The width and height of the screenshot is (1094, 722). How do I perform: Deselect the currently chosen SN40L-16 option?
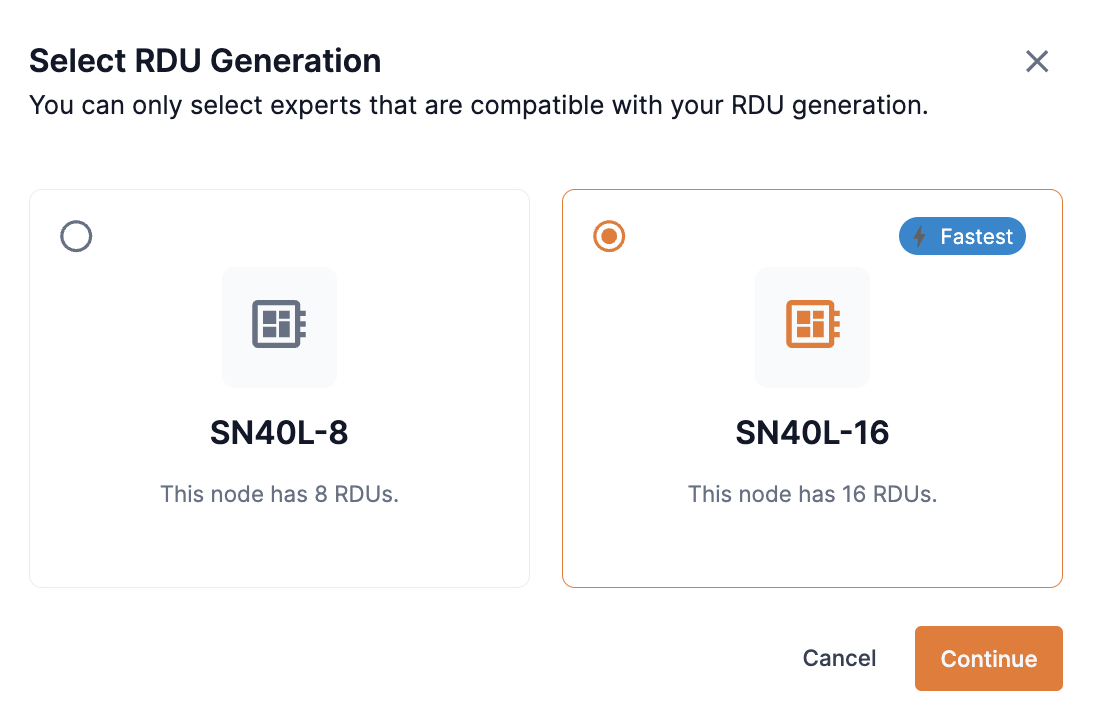coord(609,236)
